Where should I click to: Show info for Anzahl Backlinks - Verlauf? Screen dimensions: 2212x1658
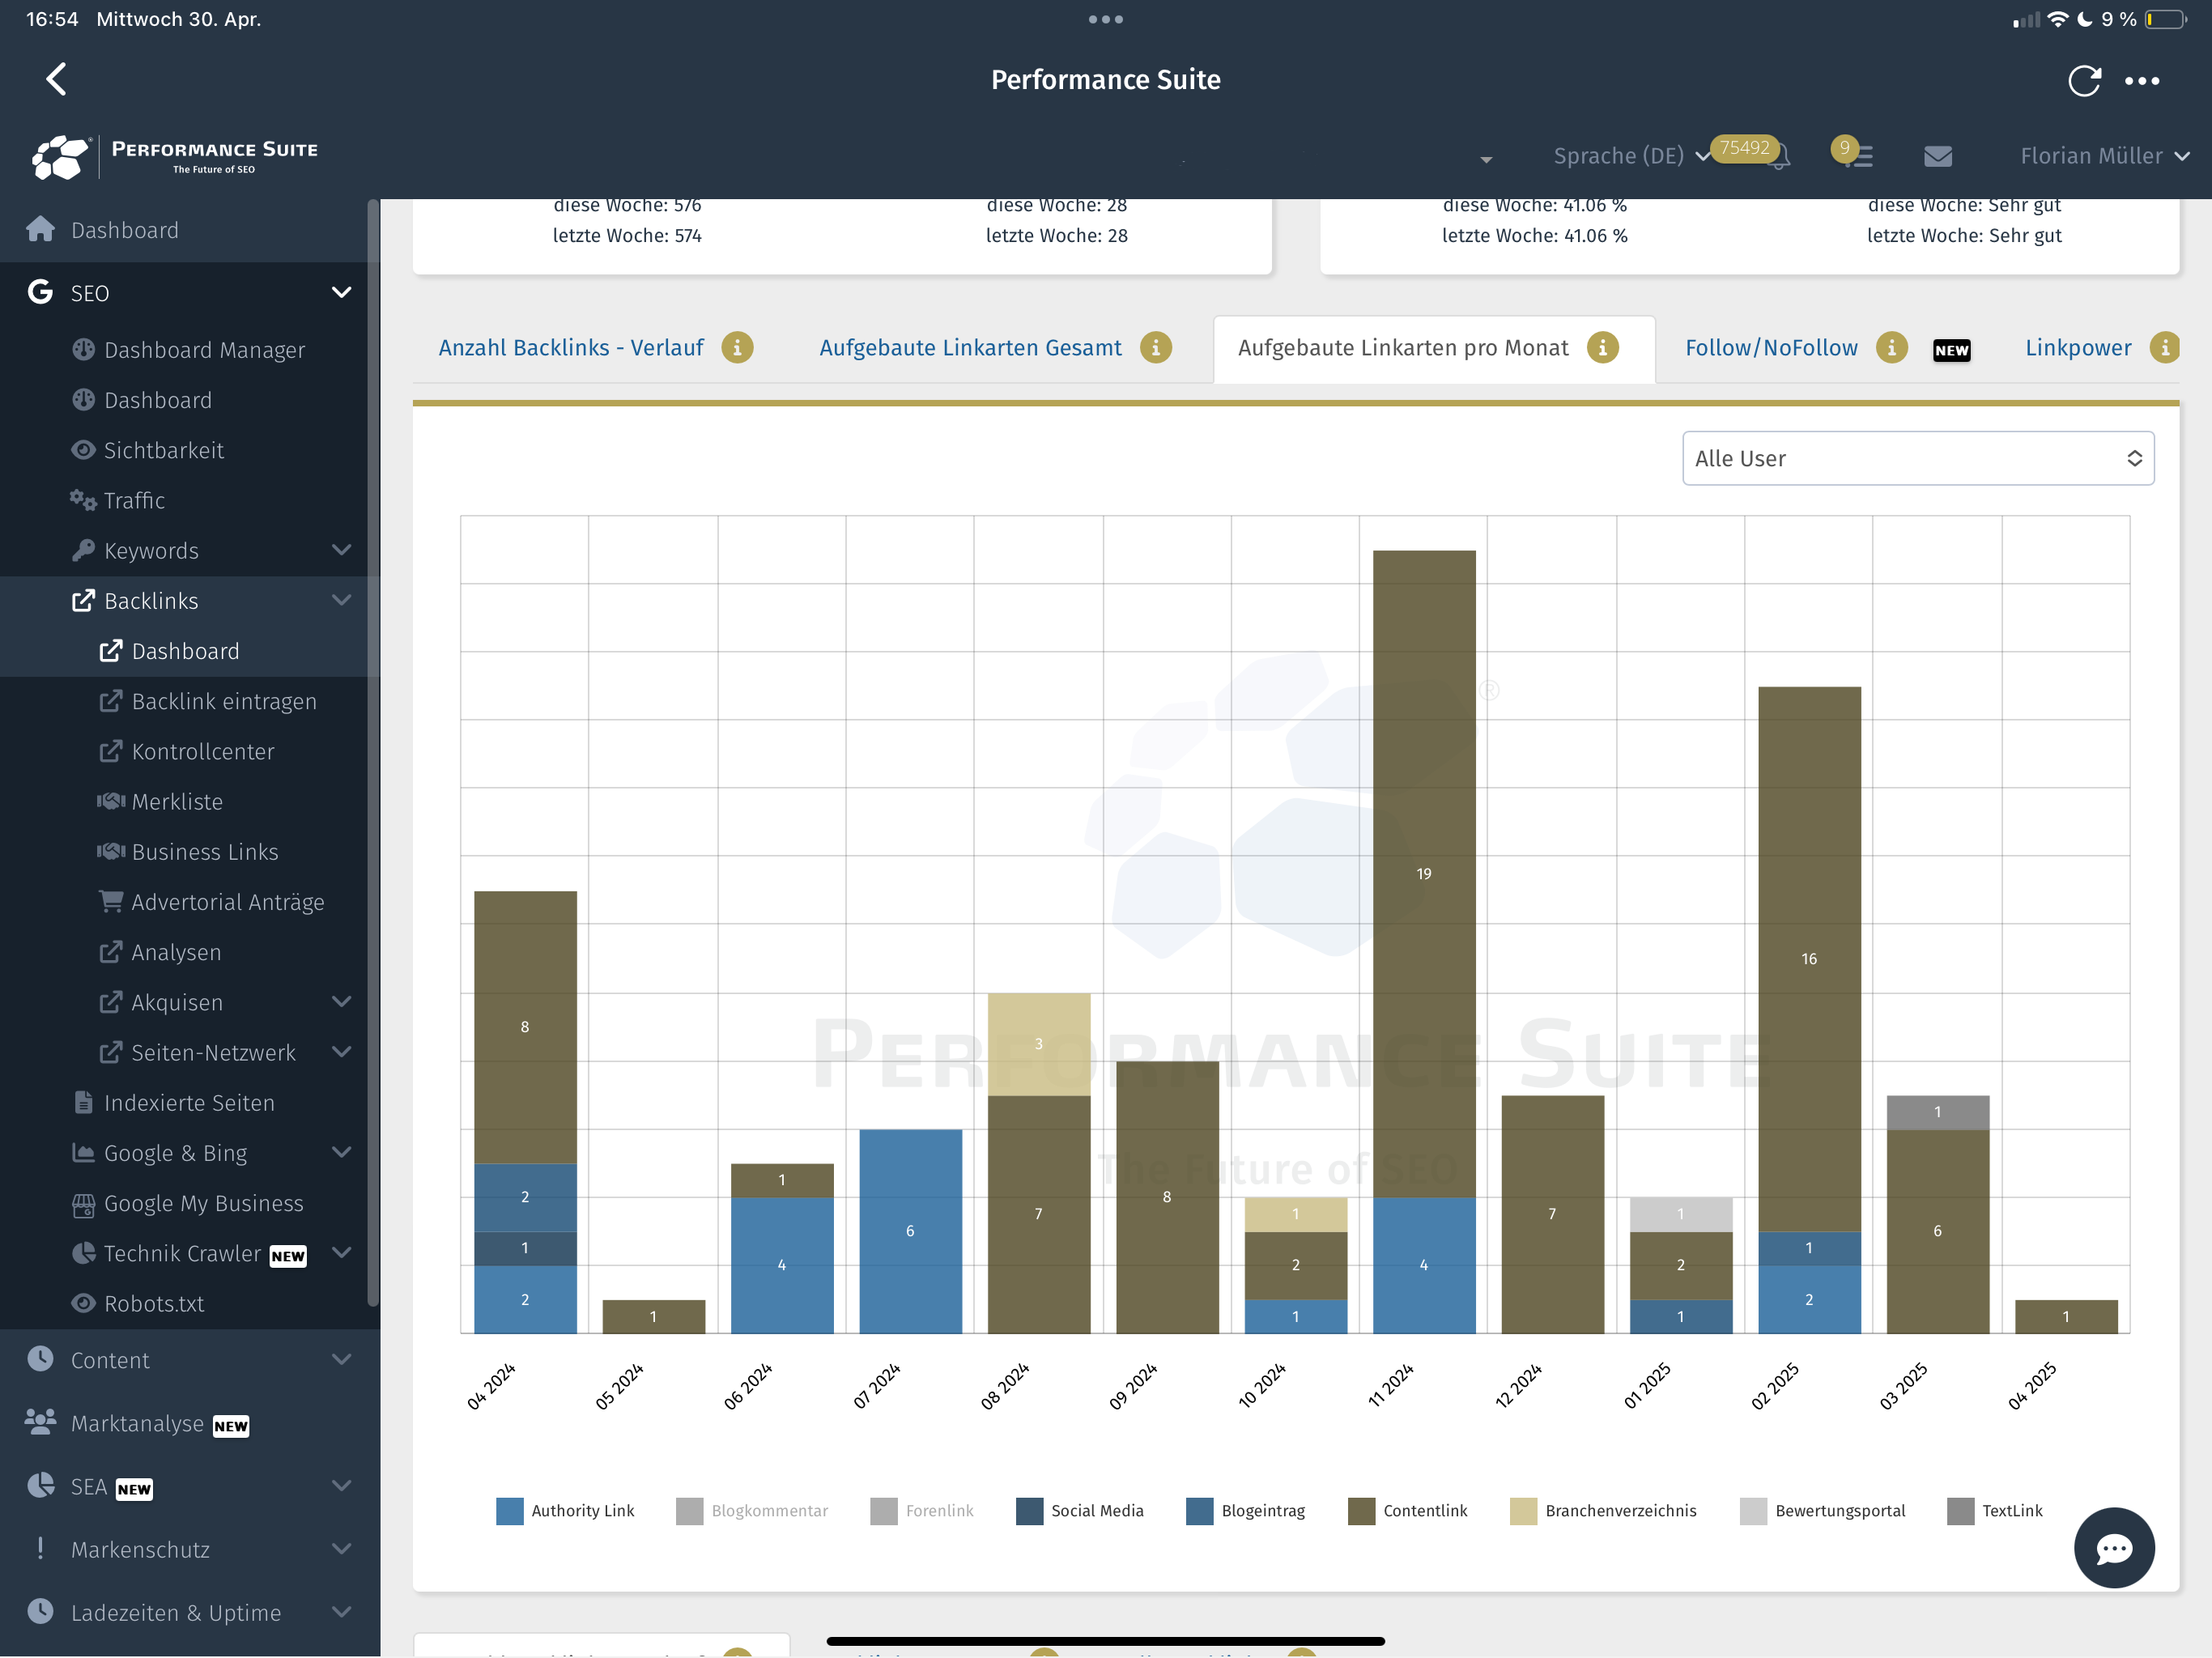(x=737, y=347)
